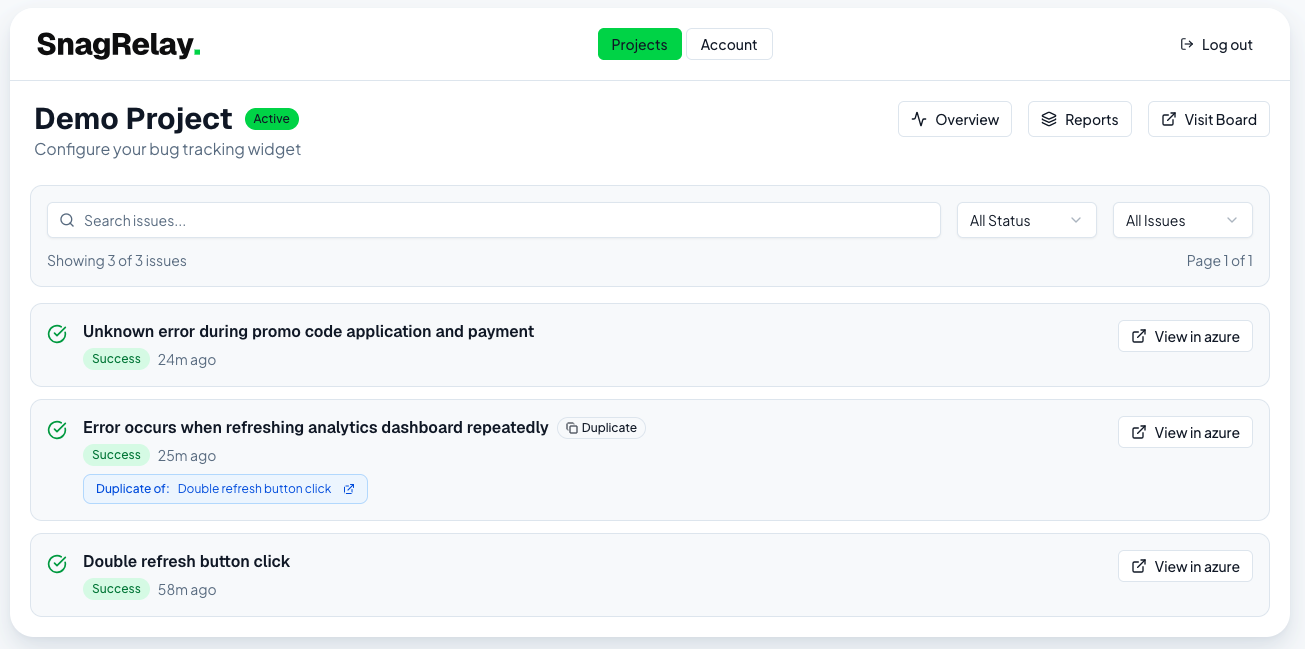The image size is (1305, 649).
Task: Click the copy icon in Duplicate badge
Action: pyautogui.click(x=572, y=428)
